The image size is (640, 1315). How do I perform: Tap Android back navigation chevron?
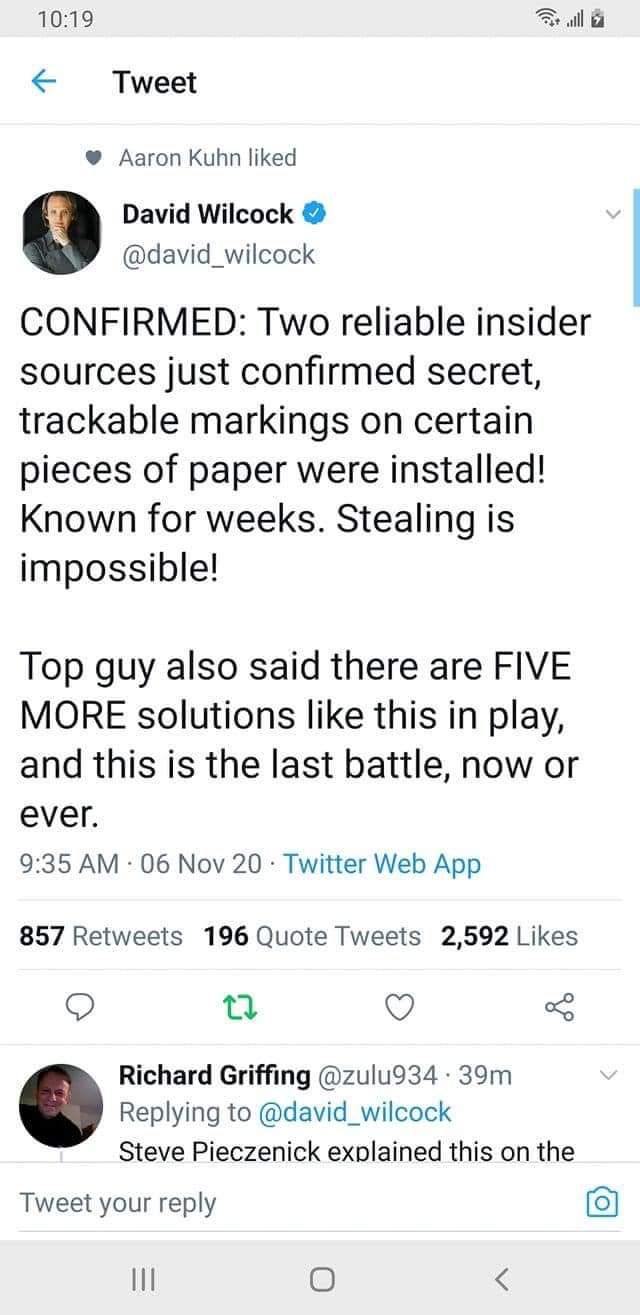coord(502,1278)
